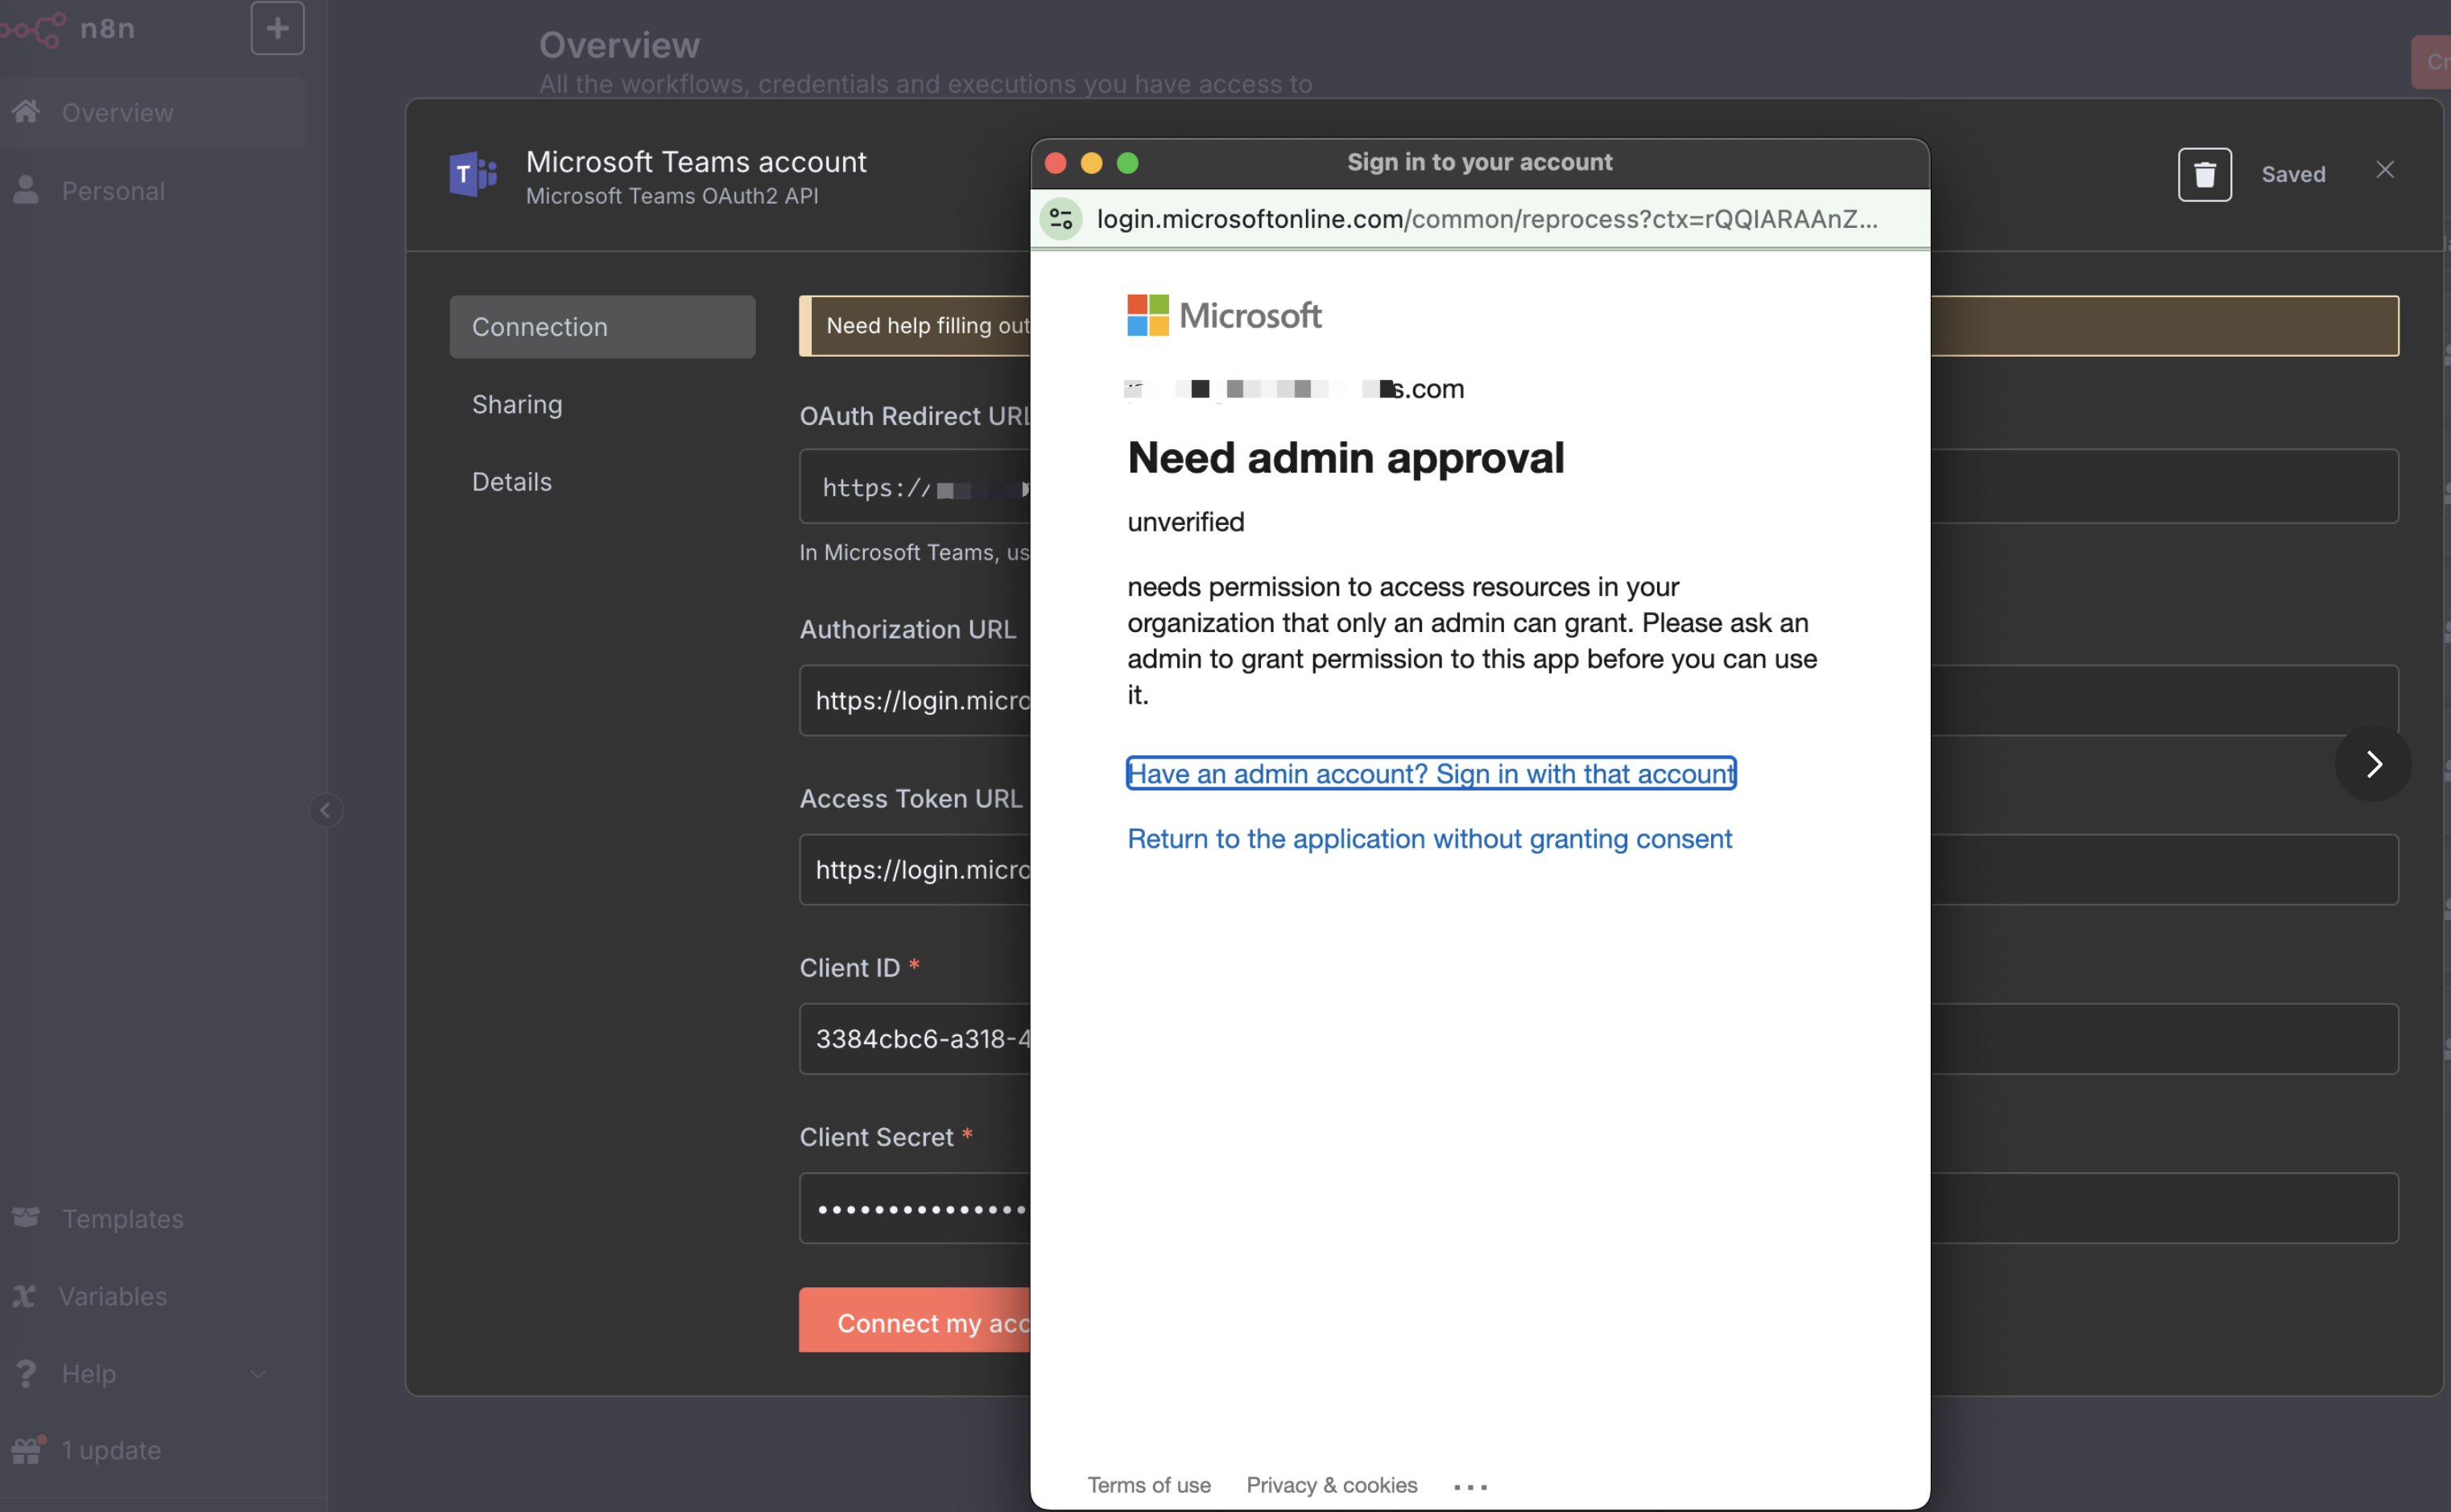This screenshot has height=1512, width=2451.
Task: Click the Microsoft Teams icon
Action: coord(473,175)
